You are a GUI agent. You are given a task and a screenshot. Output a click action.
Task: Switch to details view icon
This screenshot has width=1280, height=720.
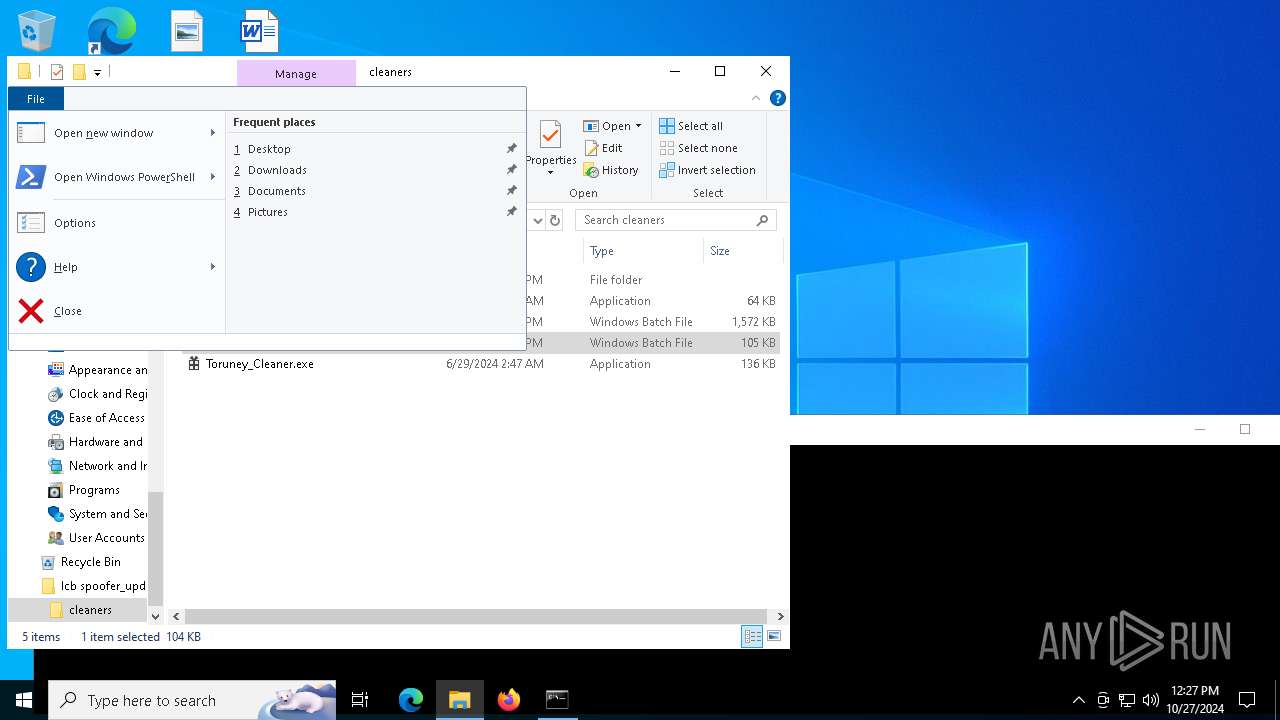(x=752, y=637)
